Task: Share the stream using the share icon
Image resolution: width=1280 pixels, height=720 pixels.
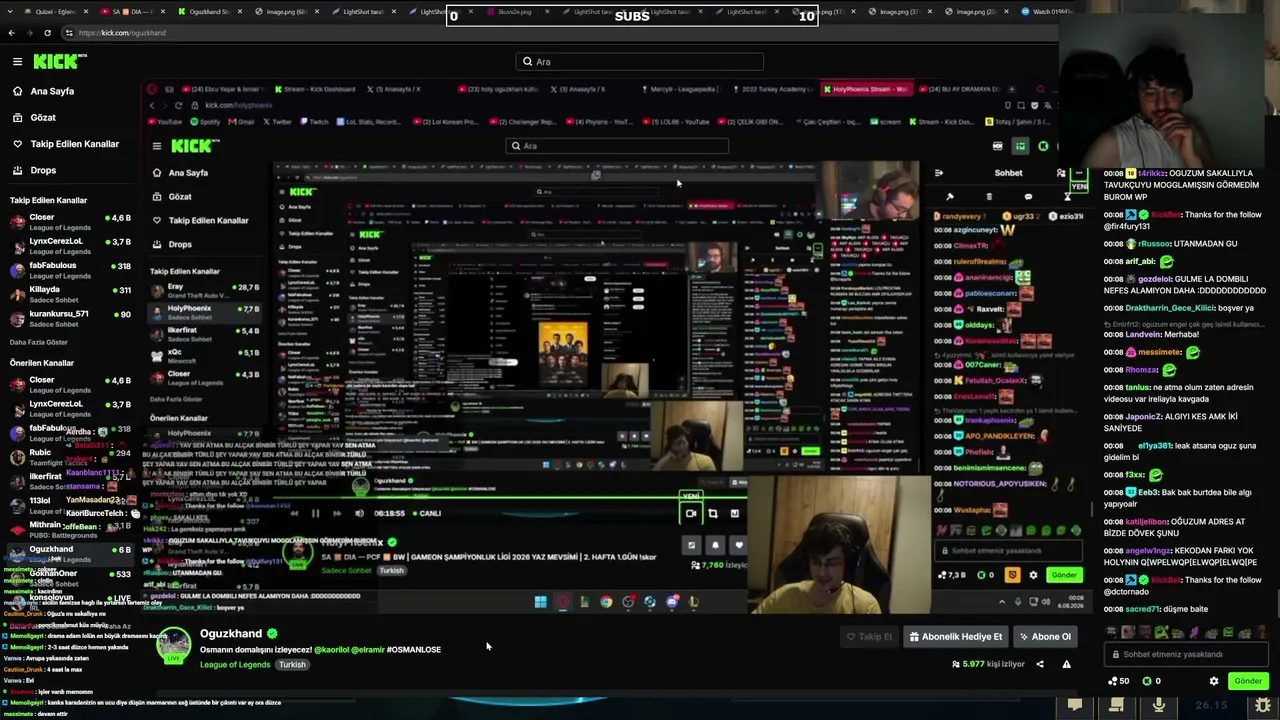Action: click(x=1039, y=664)
